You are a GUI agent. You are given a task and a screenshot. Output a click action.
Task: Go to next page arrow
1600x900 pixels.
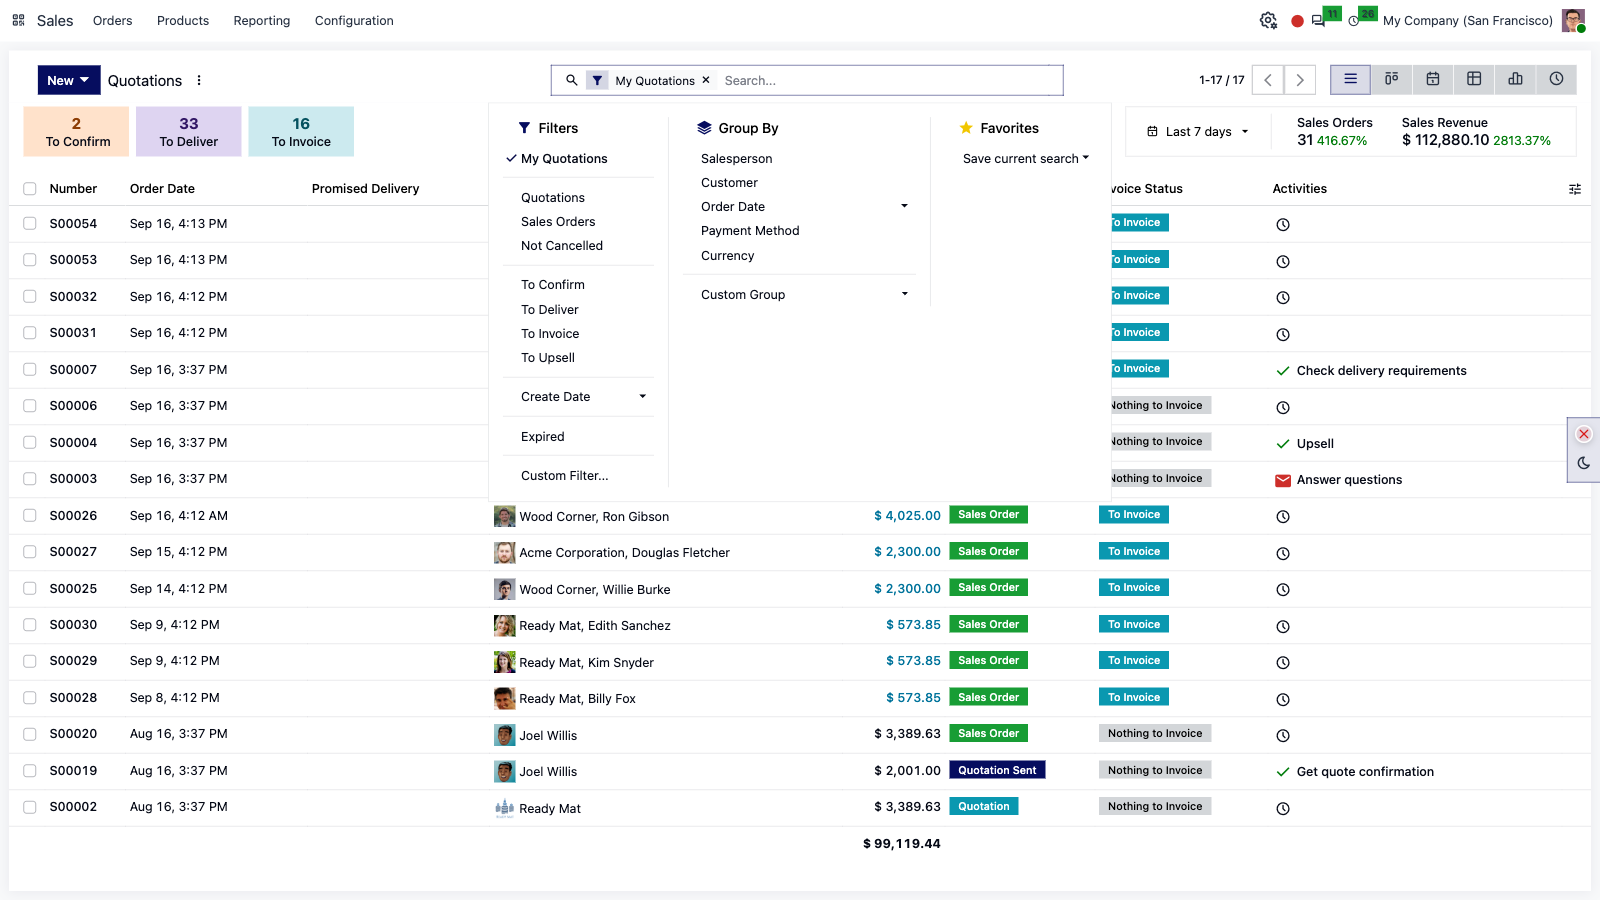[x=1300, y=80]
